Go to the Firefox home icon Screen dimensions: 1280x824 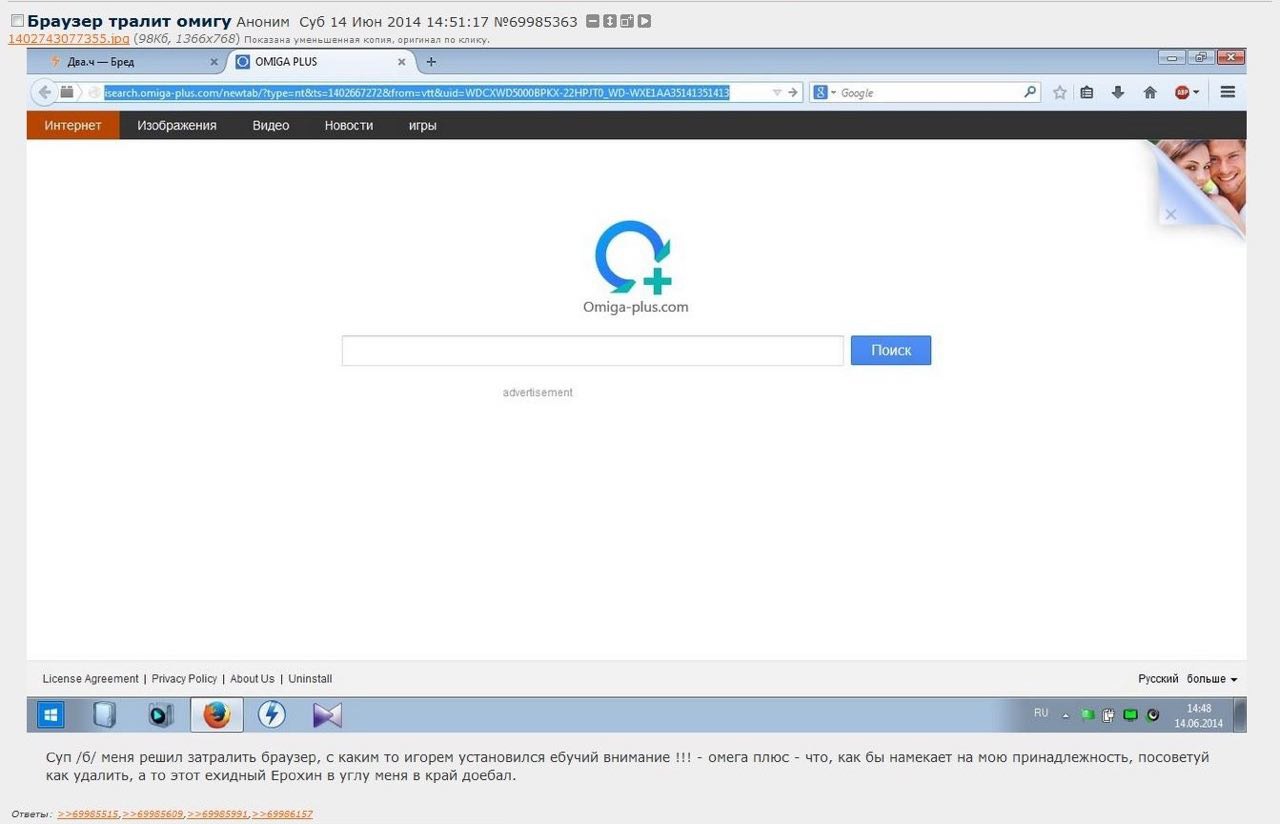coord(1150,92)
